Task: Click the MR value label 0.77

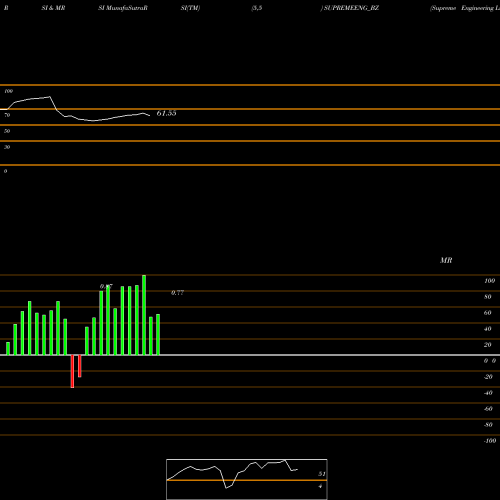Action: pyautogui.click(x=177, y=293)
